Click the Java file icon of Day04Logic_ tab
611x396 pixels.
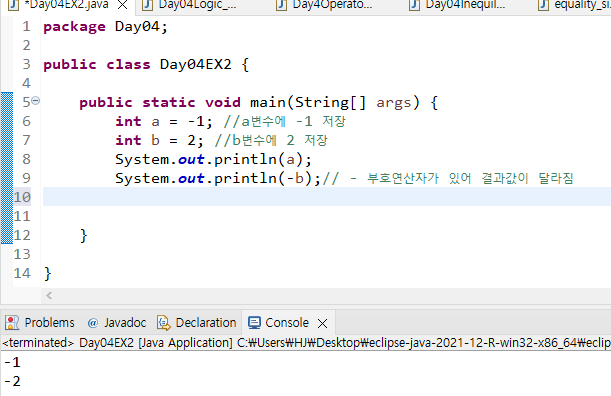(x=147, y=5)
